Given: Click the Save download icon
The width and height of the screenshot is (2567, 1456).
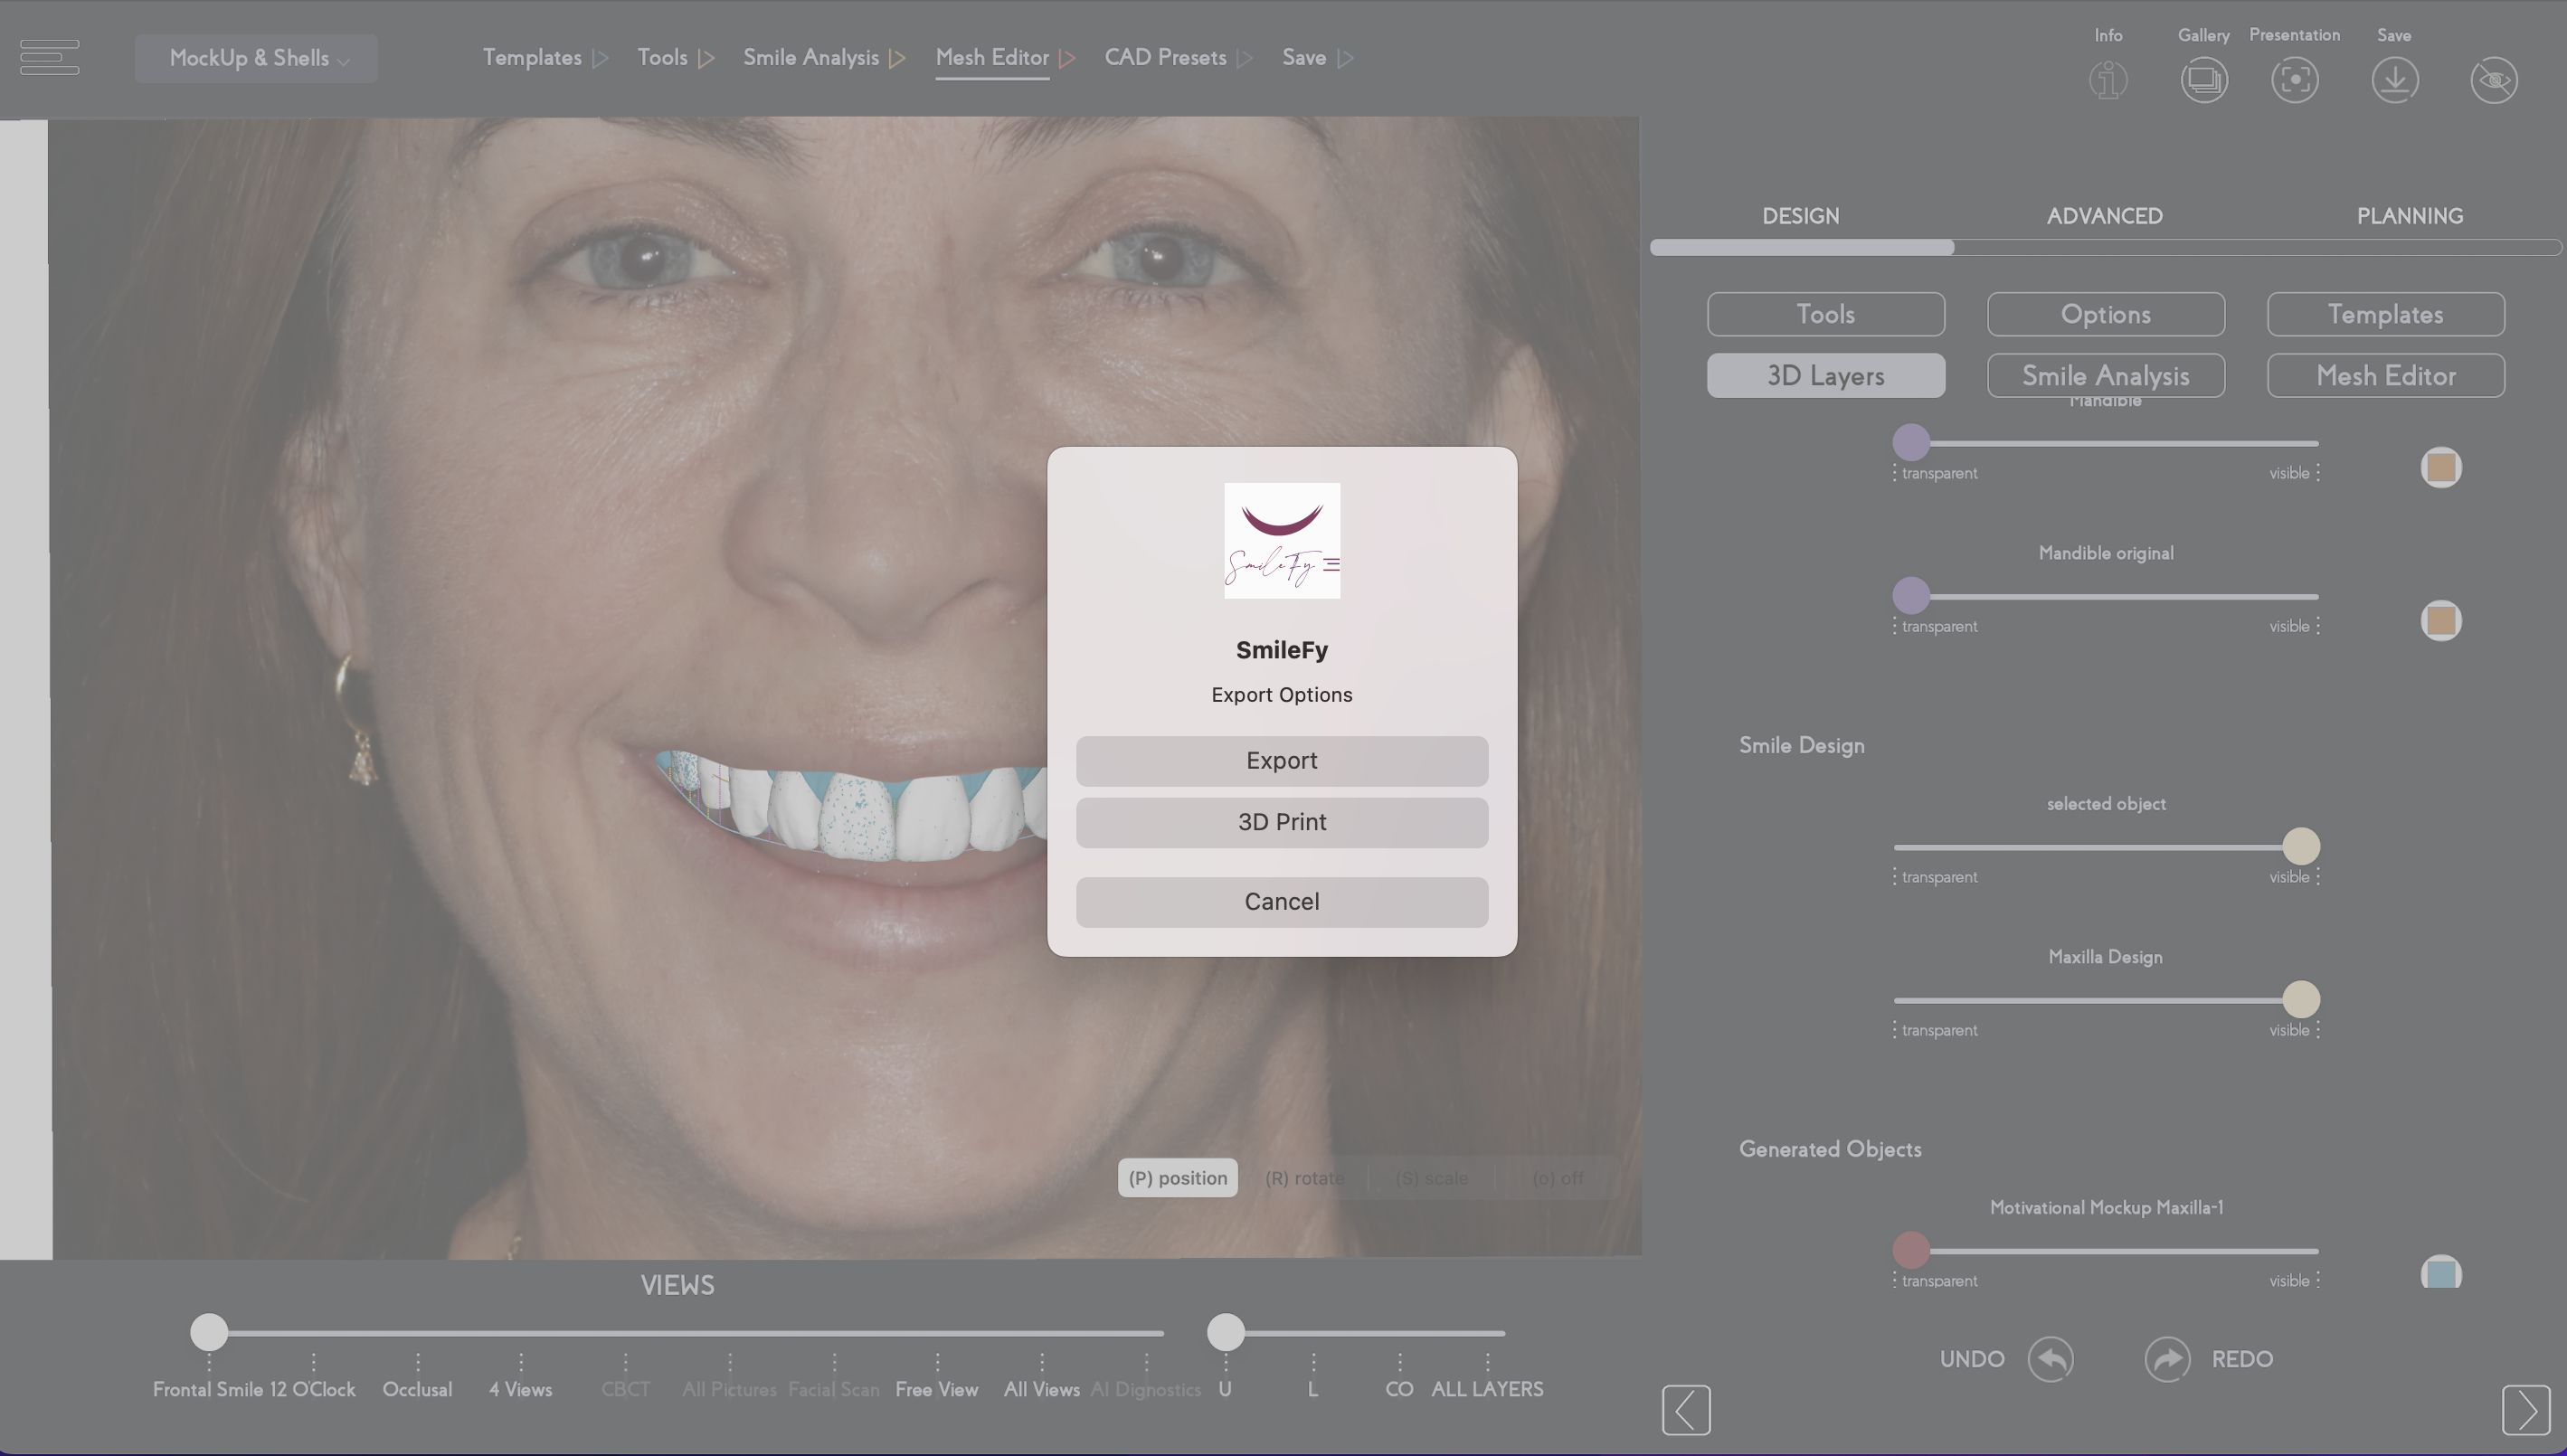Looking at the screenshot, I should tap(2396, 80).
